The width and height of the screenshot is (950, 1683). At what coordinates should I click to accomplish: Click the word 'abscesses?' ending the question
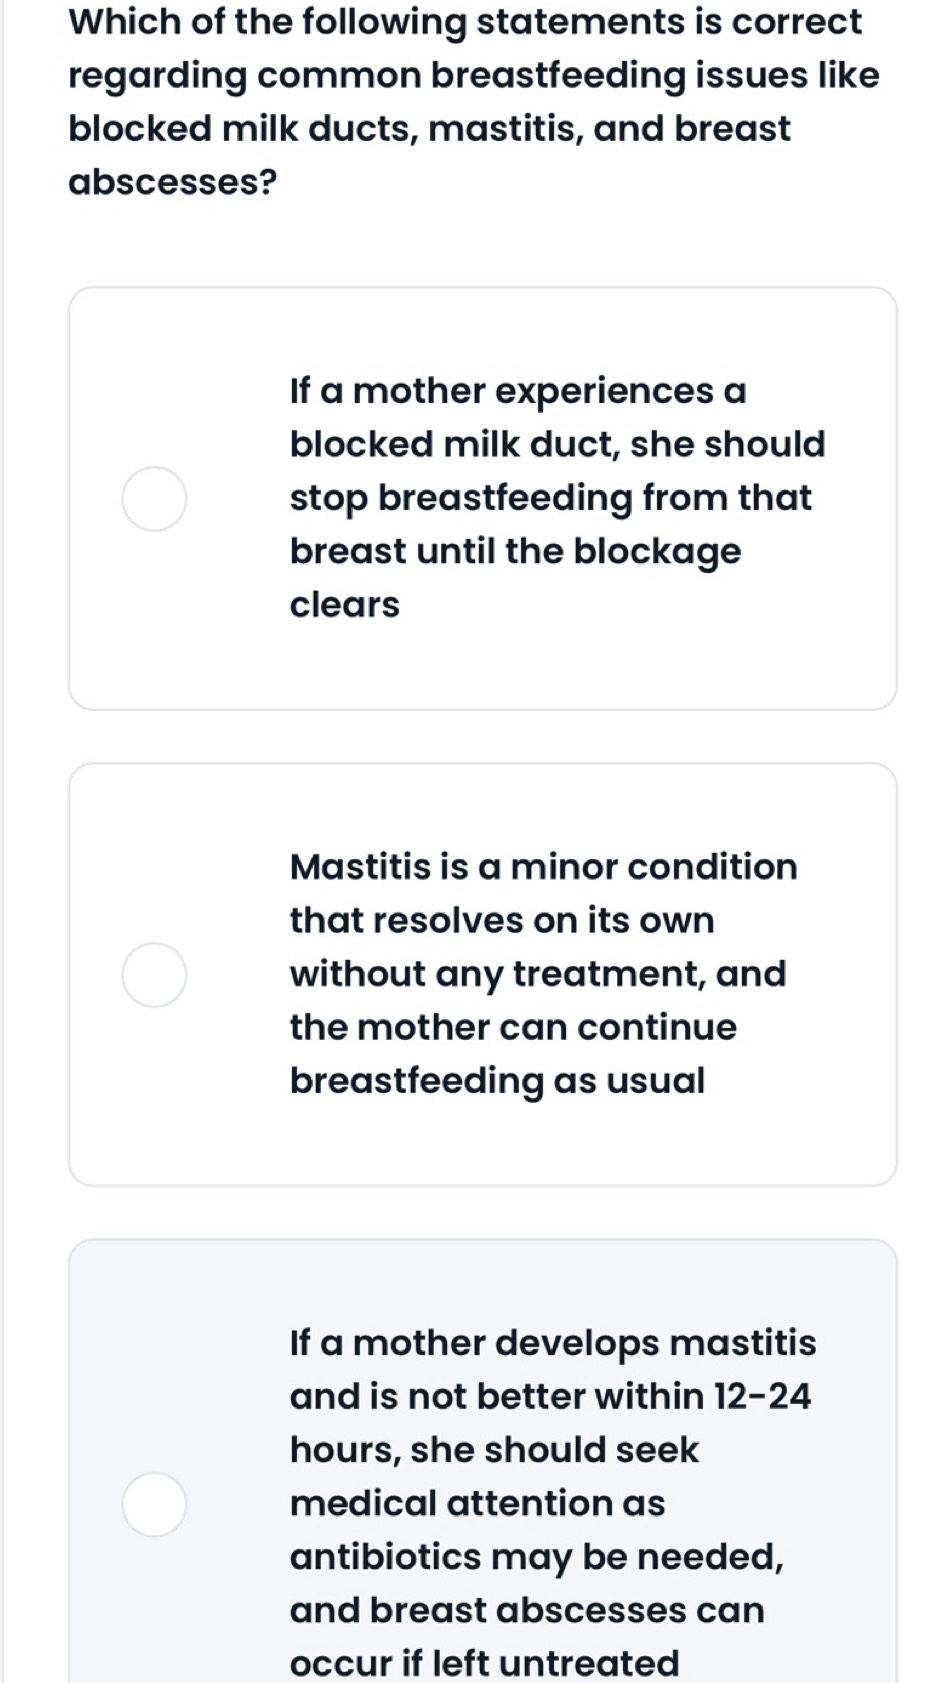tap(172, 182)
